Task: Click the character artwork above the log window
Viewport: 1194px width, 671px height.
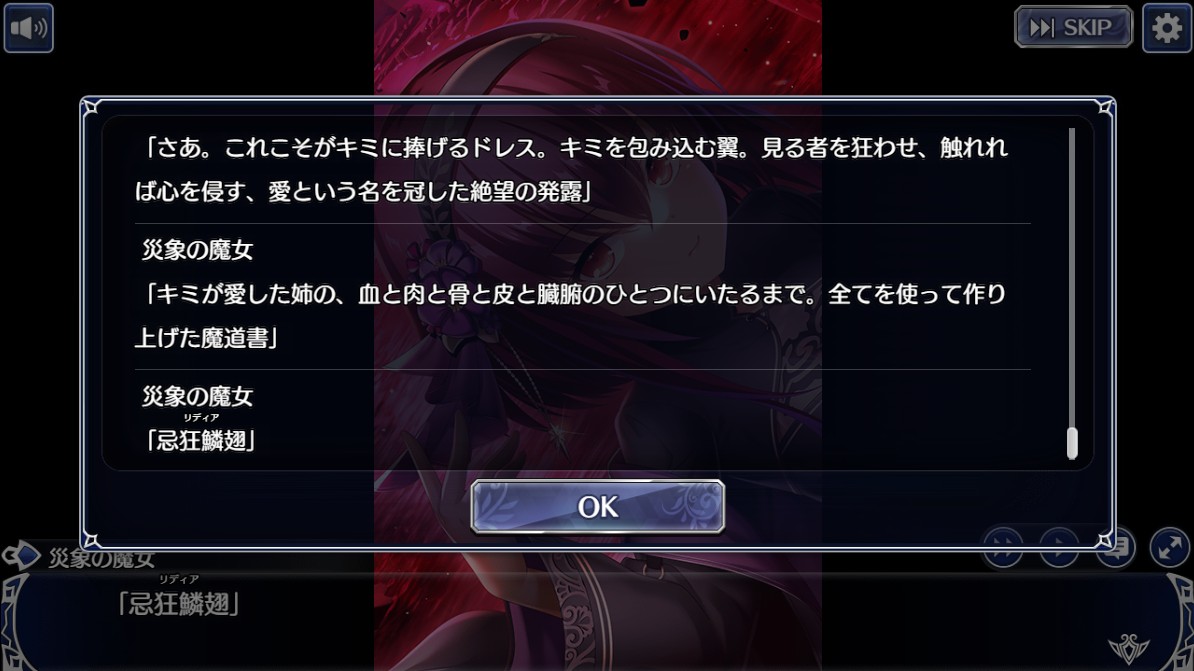Action: tap(598, 47)
